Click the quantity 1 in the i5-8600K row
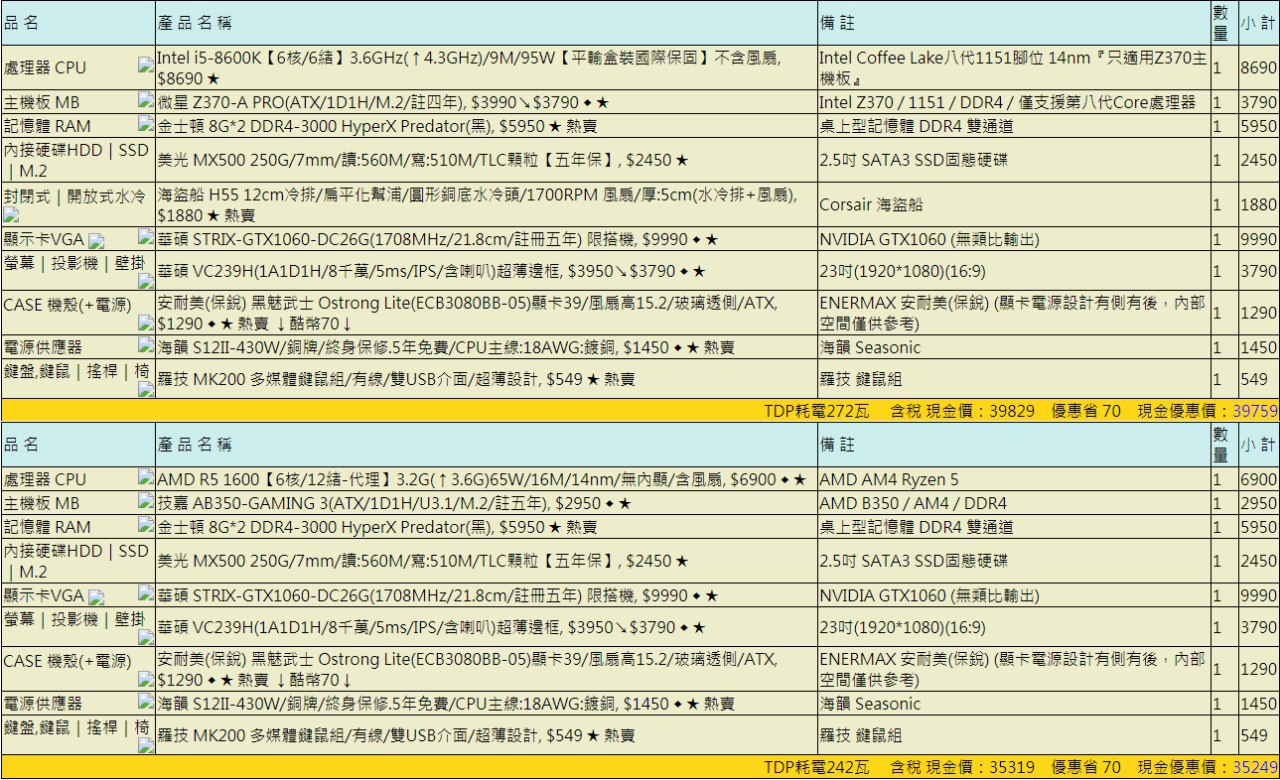Image resolution: width=1280 pixels, height=780 pixels. pyautogui.click(x=1217, y=68)
